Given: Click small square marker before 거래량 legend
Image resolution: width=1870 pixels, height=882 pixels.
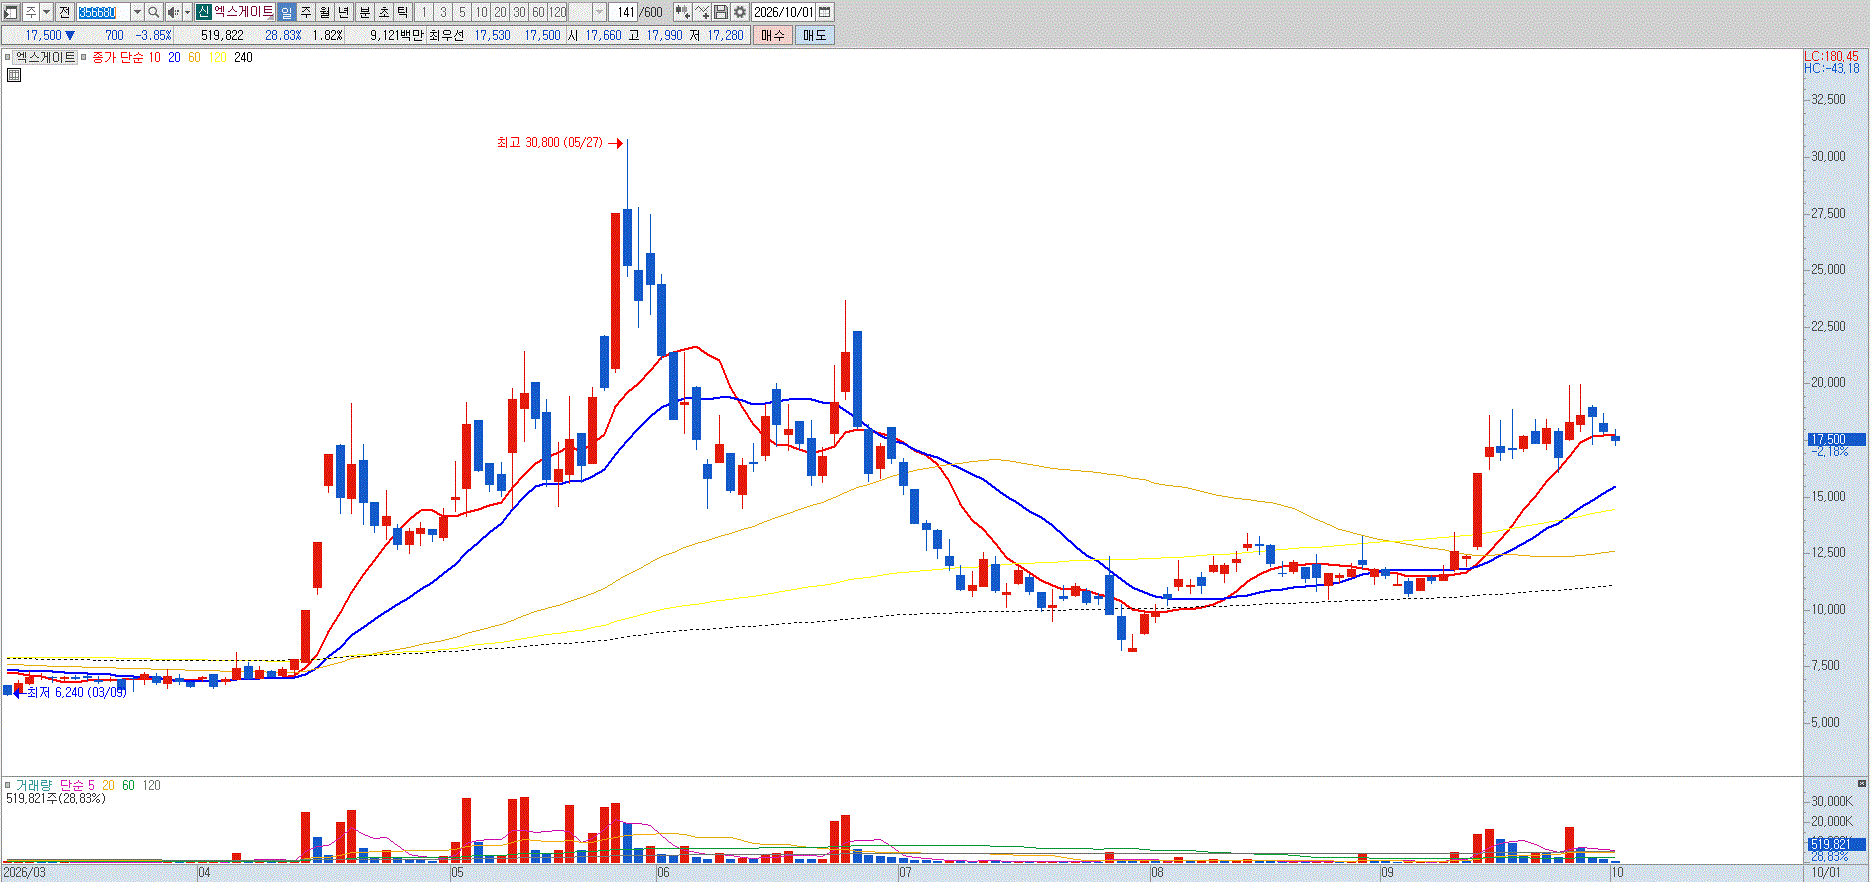Looking at the screenshot, I should (8, 785).
